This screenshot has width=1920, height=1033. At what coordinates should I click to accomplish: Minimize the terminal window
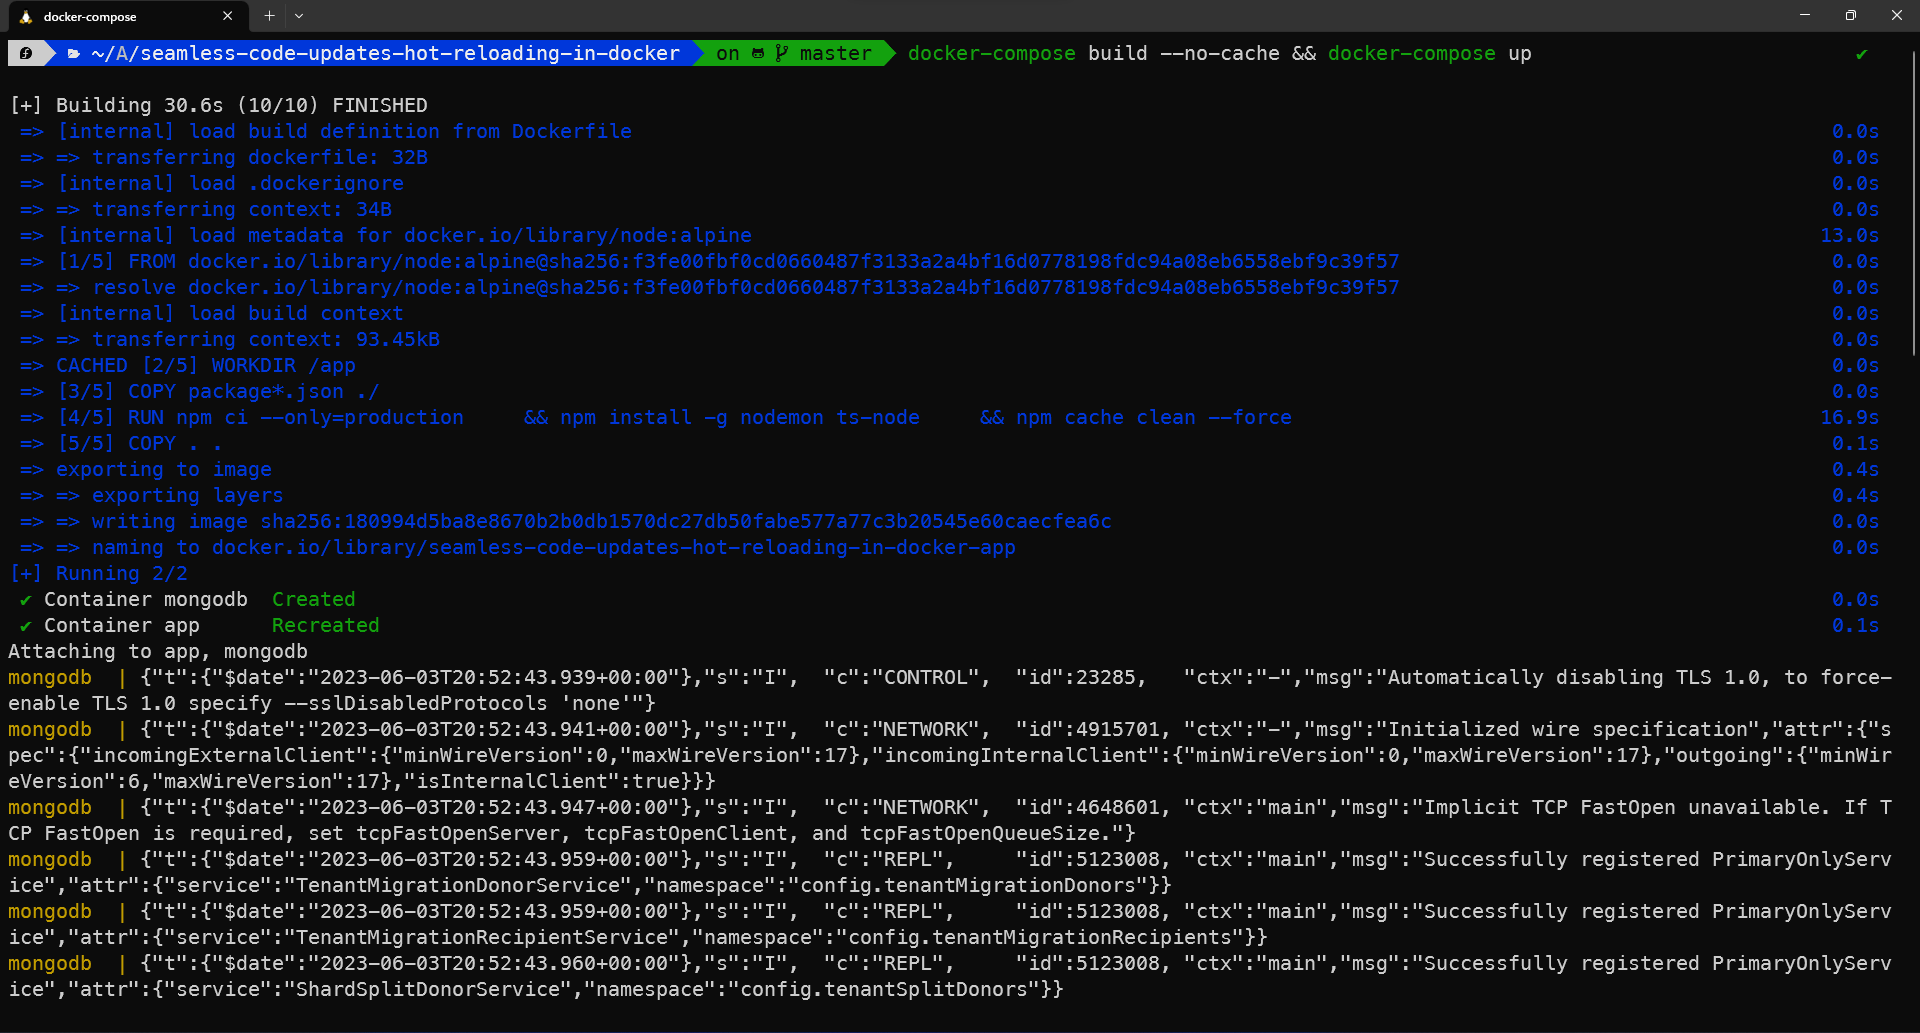pyautogui.click(x=1804, y=16)
